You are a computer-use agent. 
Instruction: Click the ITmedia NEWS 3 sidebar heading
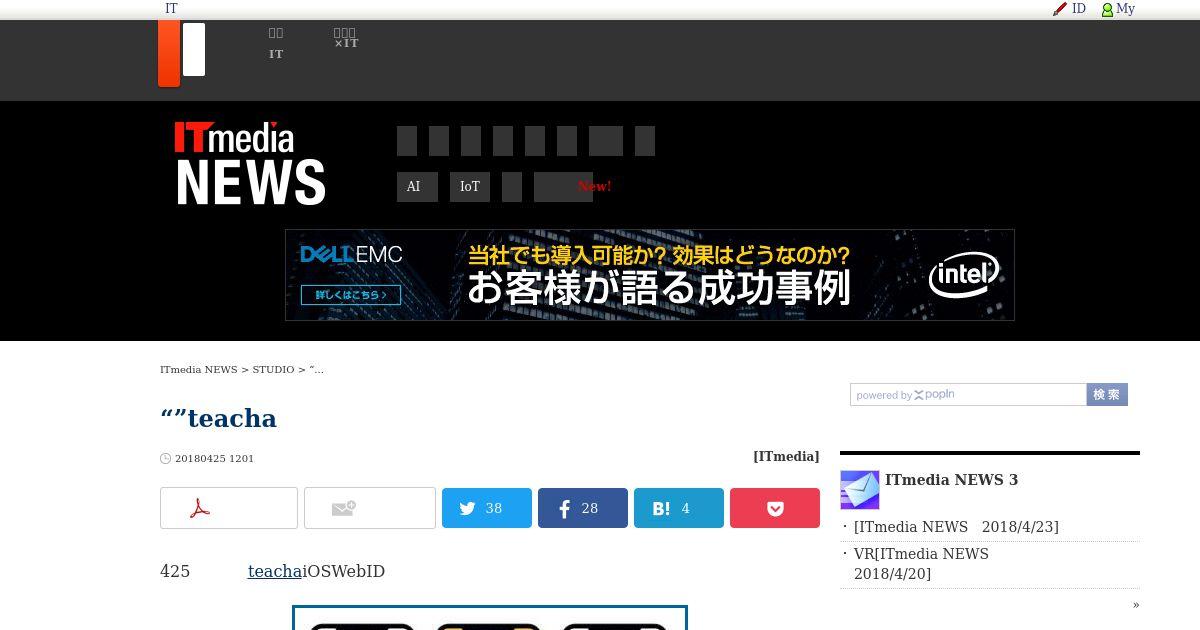tap(951, 480)
